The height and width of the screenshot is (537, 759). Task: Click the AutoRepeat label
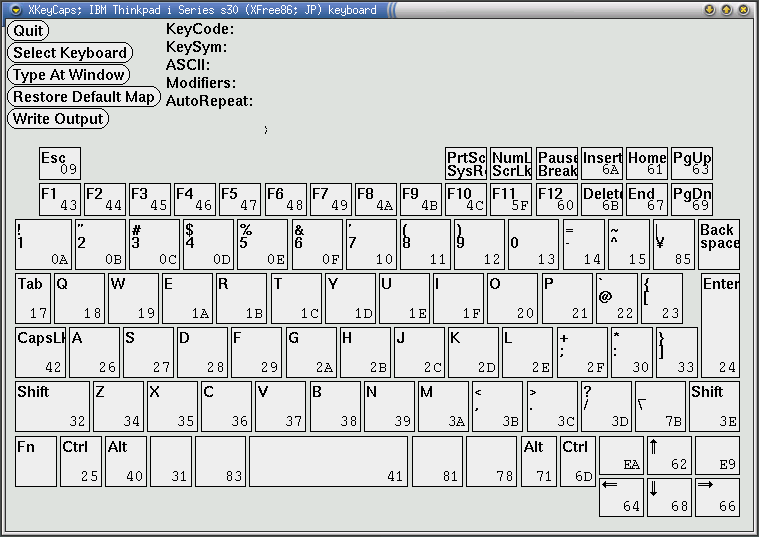pos(210,101)
